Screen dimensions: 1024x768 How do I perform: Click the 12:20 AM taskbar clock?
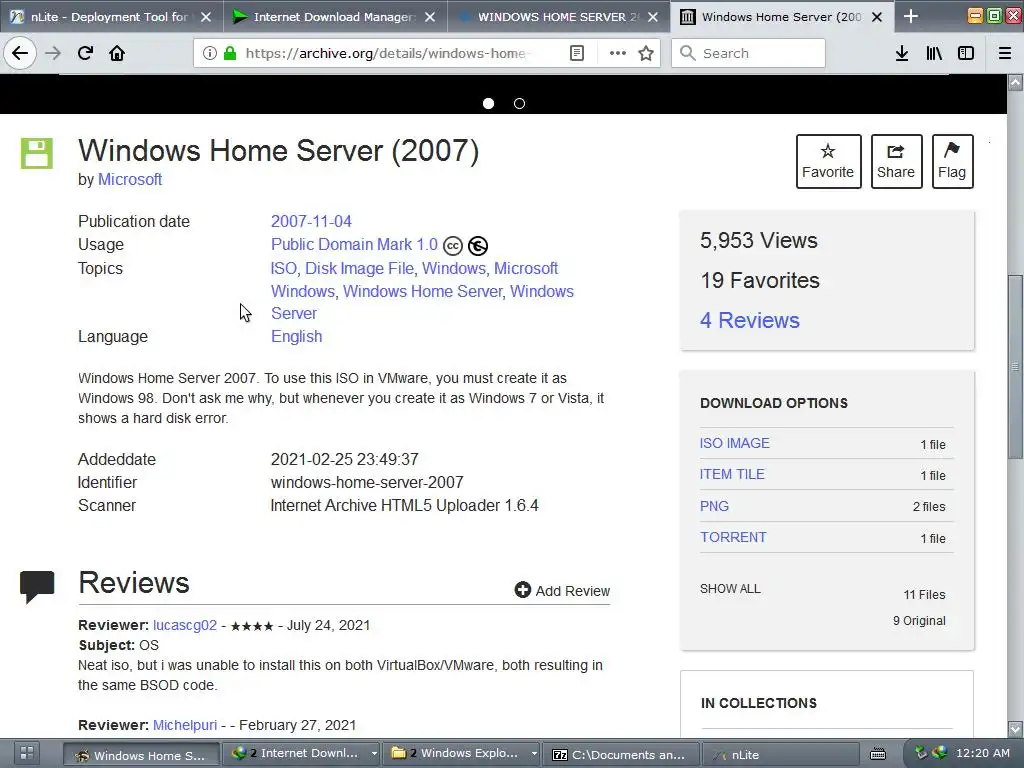(x=982, y=753)
